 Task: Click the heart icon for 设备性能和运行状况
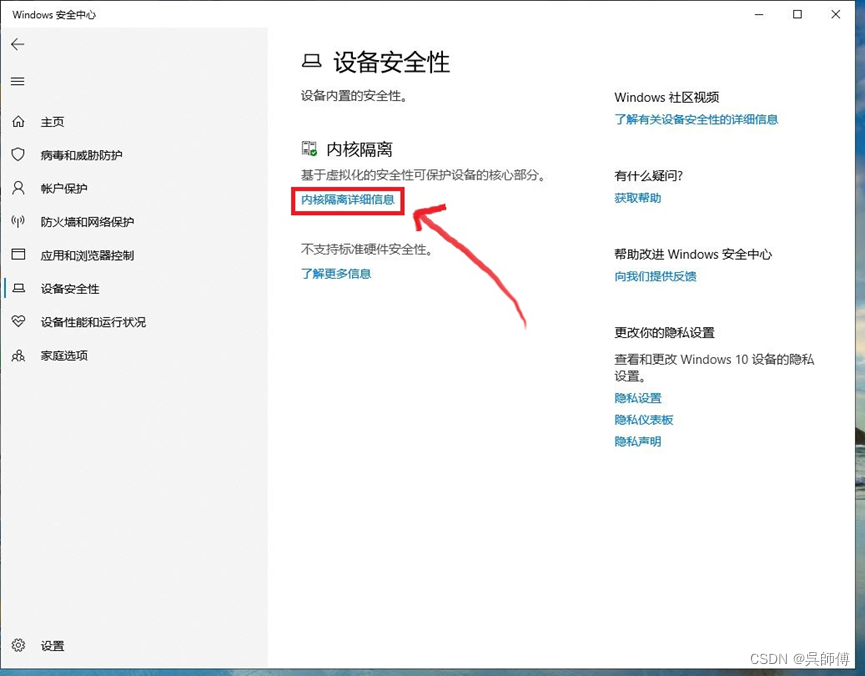tap(18, 321)
